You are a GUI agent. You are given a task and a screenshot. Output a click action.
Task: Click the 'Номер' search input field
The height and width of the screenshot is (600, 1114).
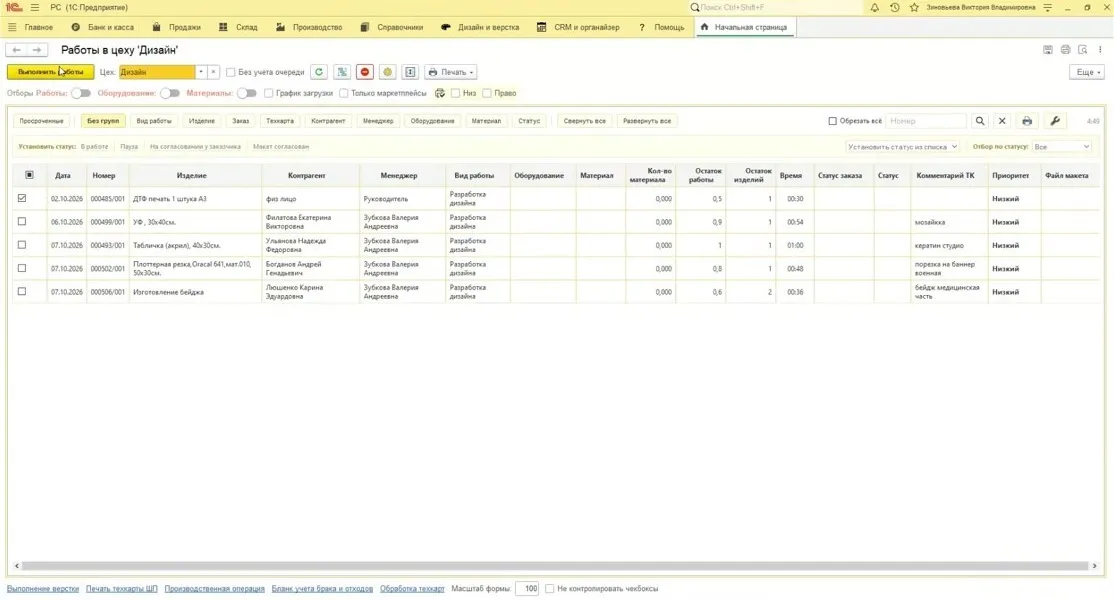[x=926, y=121]
